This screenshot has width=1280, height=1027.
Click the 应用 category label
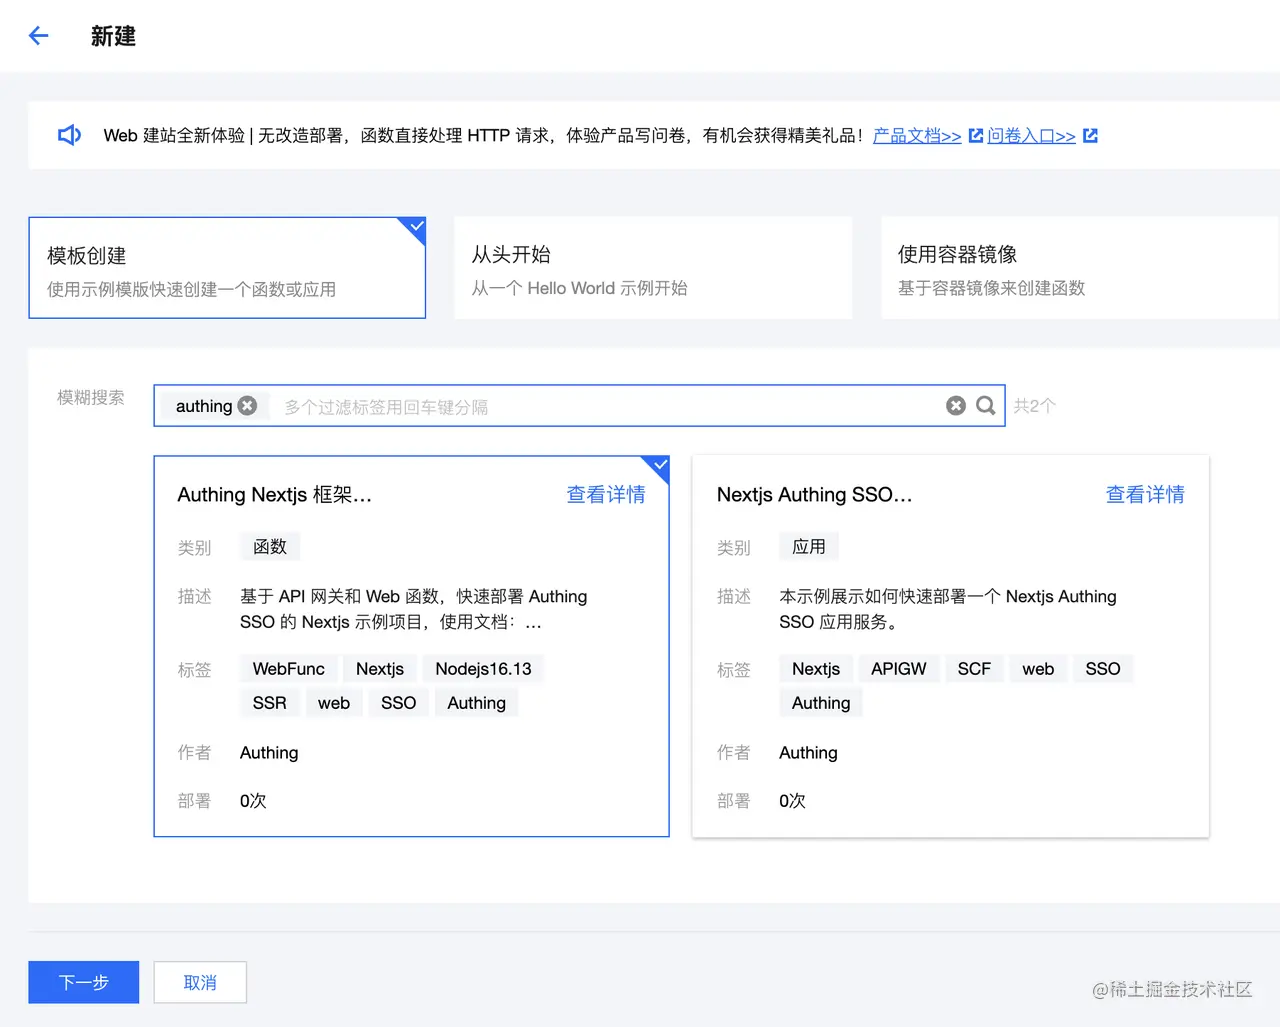point(809,547)
